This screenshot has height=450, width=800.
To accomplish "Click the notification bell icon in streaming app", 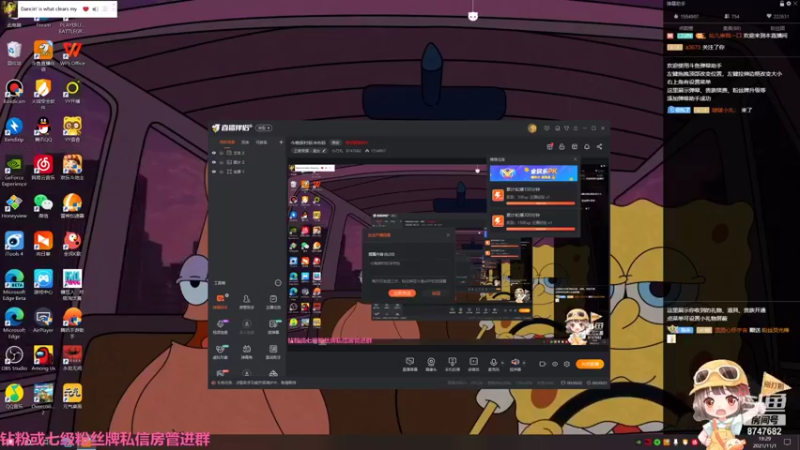I will 587,147.
